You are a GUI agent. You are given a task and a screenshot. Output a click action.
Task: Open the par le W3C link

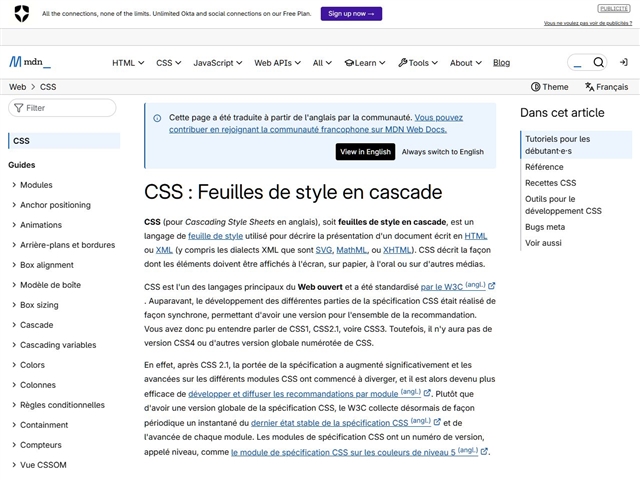tap(453, 287)
